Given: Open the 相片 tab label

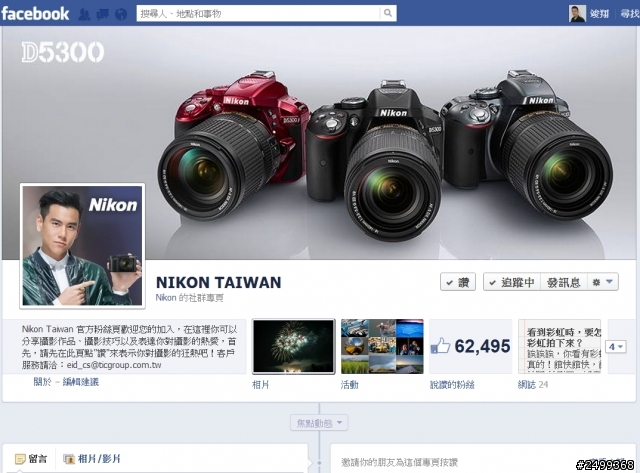Looking at the screenshot, I should (260, 385).
